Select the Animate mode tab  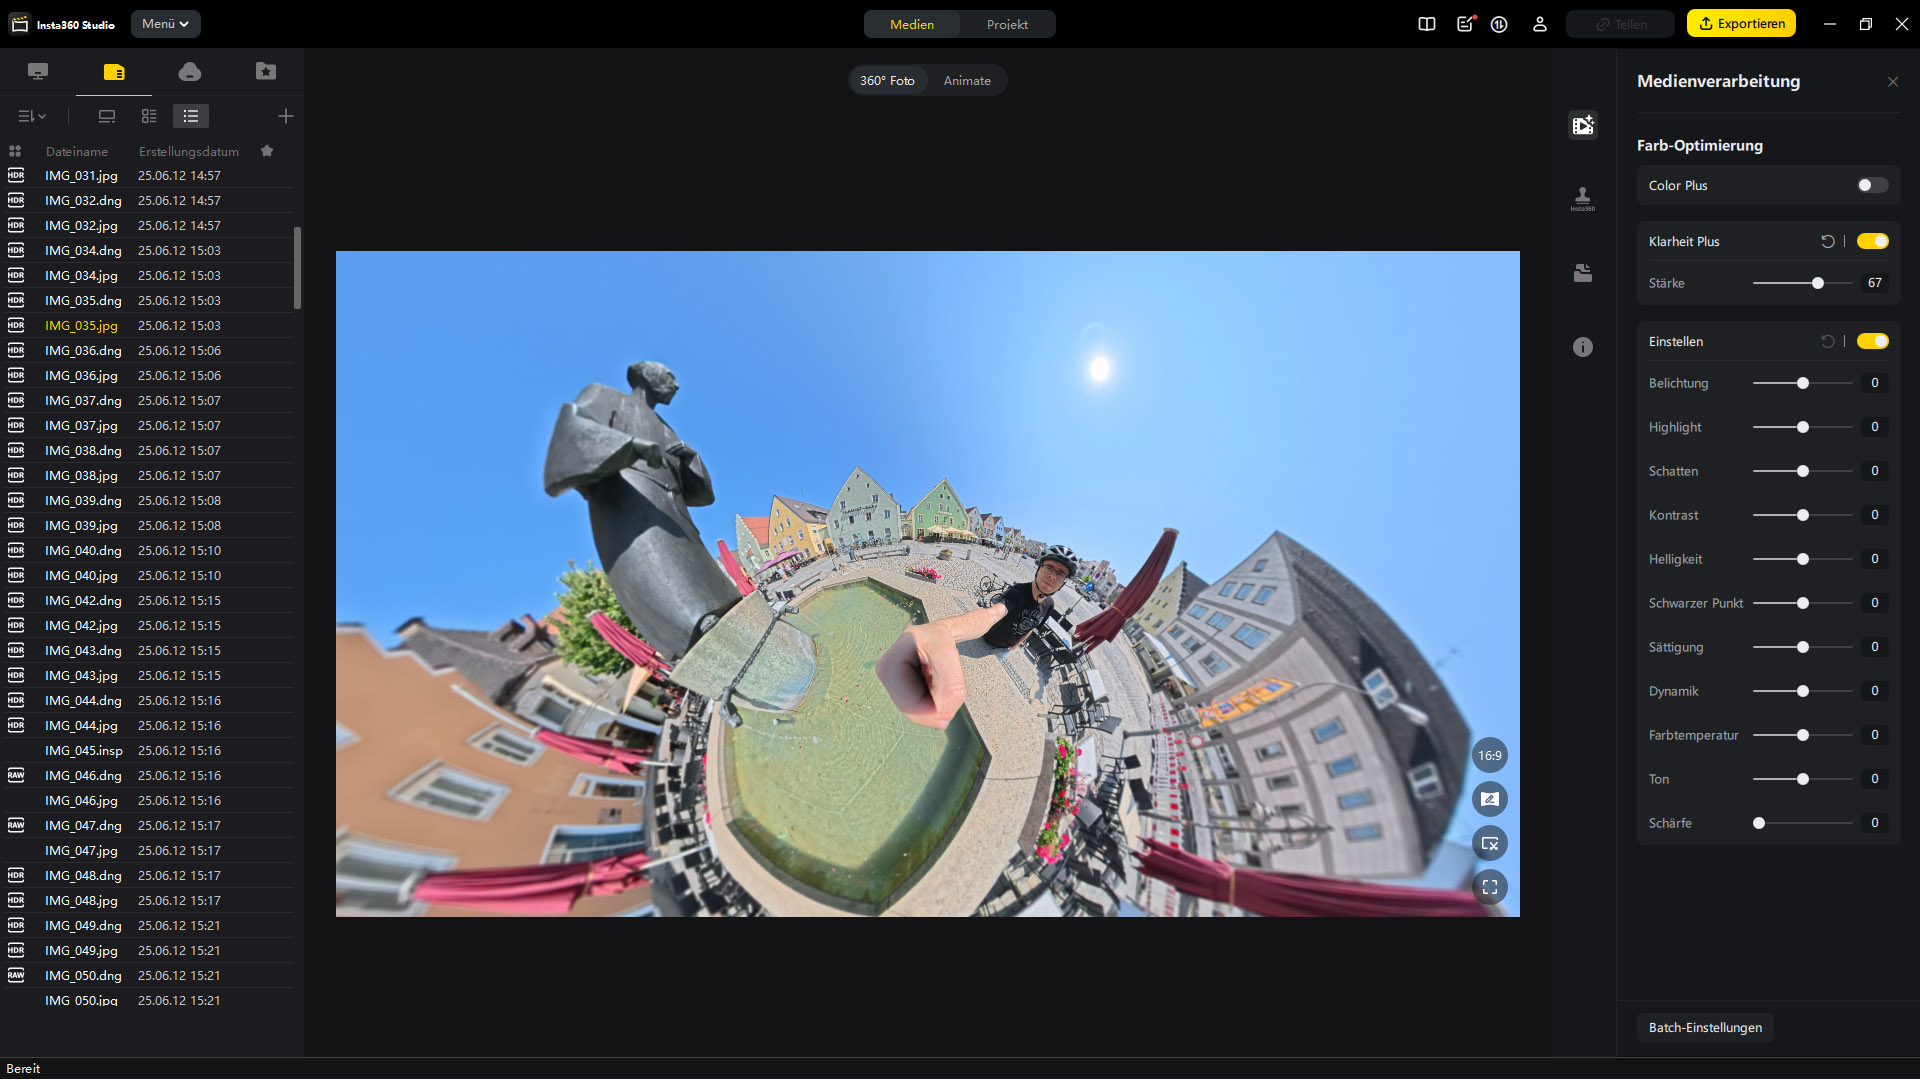point(966,80)
